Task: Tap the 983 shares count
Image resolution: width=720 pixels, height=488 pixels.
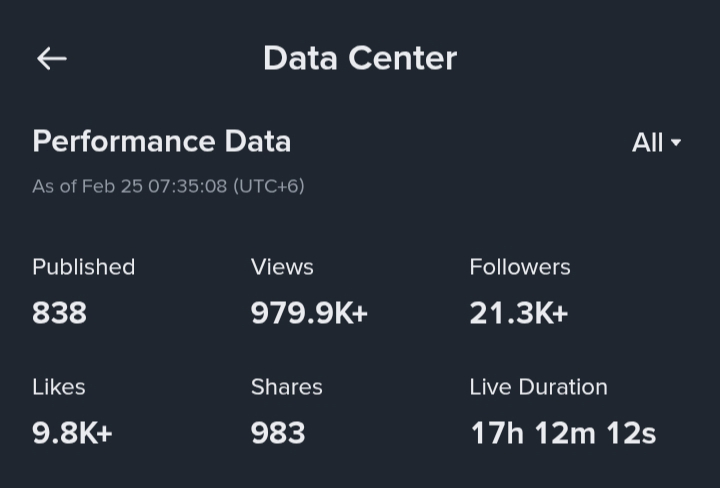Action: point(278,433)
